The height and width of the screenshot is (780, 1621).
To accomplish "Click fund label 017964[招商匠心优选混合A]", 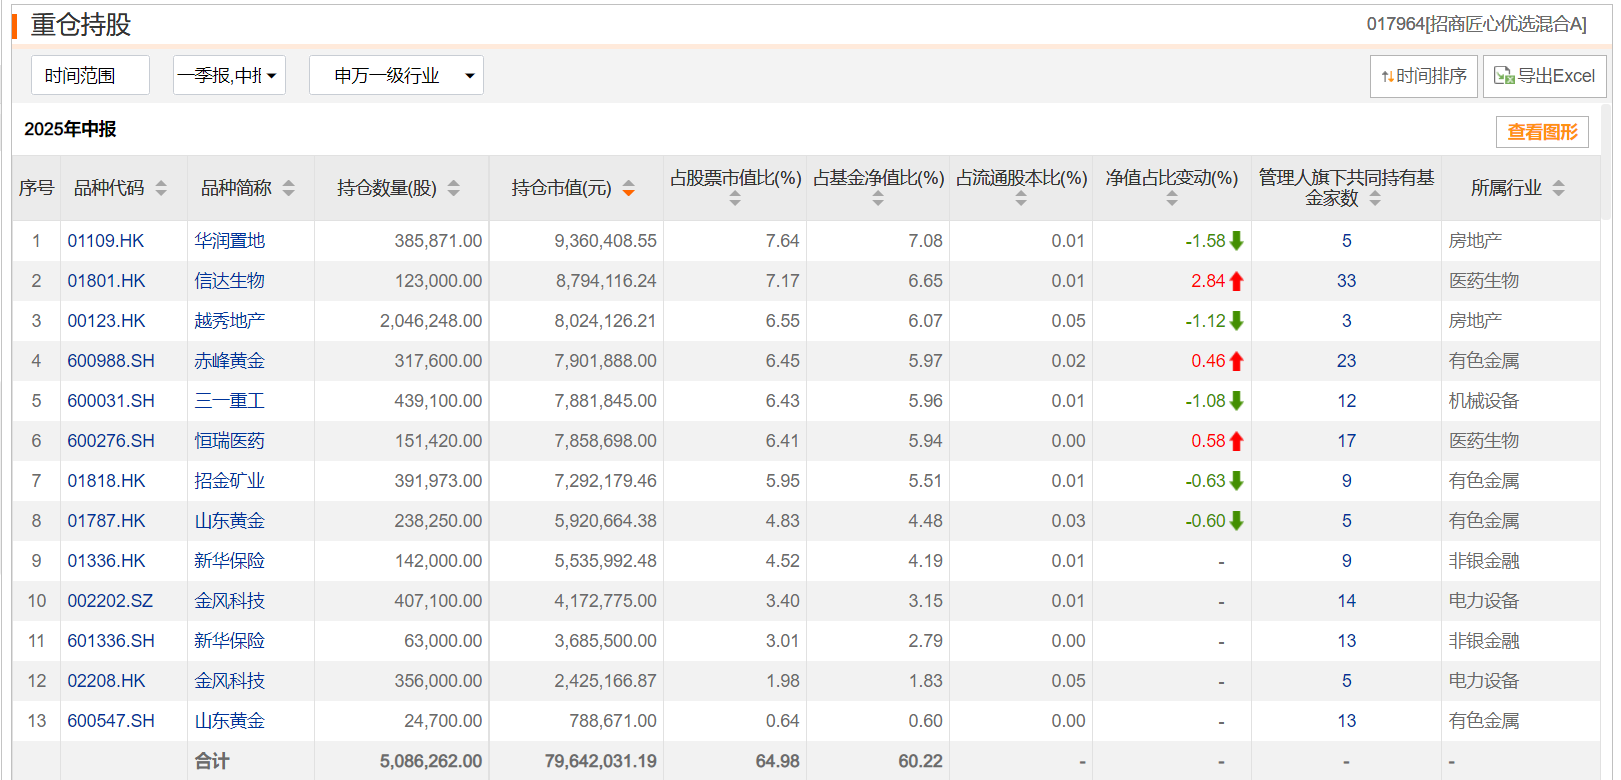I will pos(1477,24).
